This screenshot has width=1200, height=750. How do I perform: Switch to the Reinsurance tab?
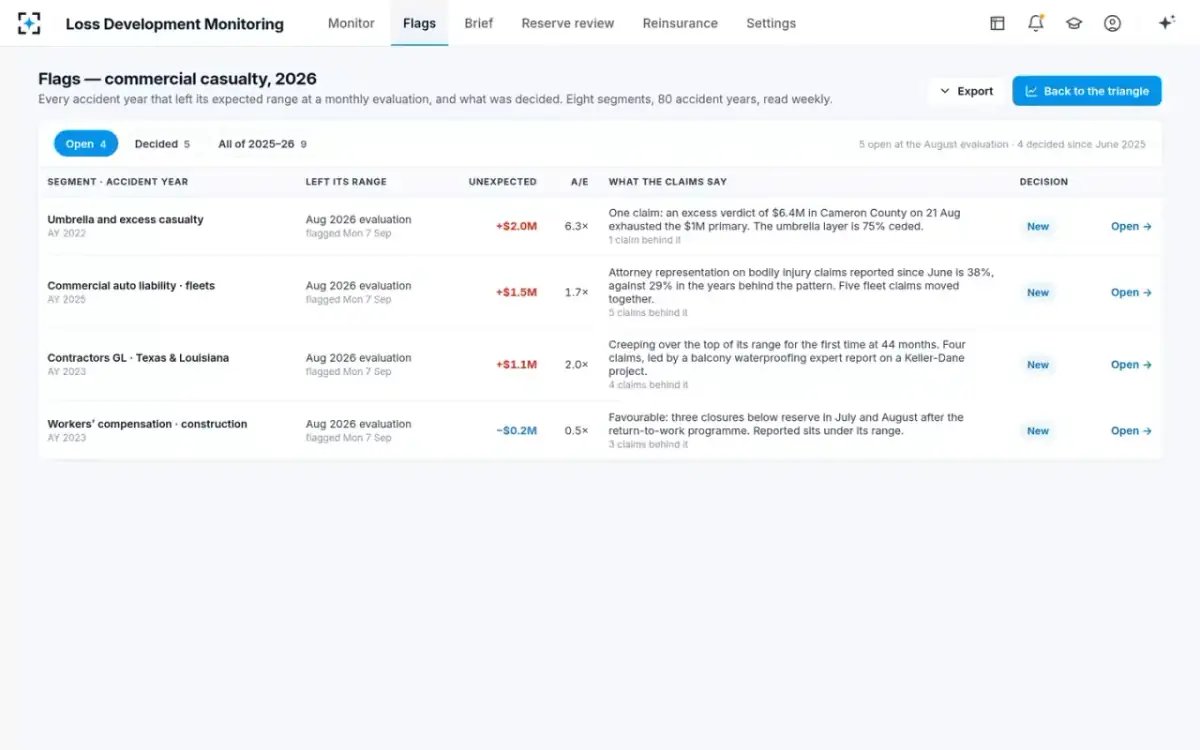point(680,23)
